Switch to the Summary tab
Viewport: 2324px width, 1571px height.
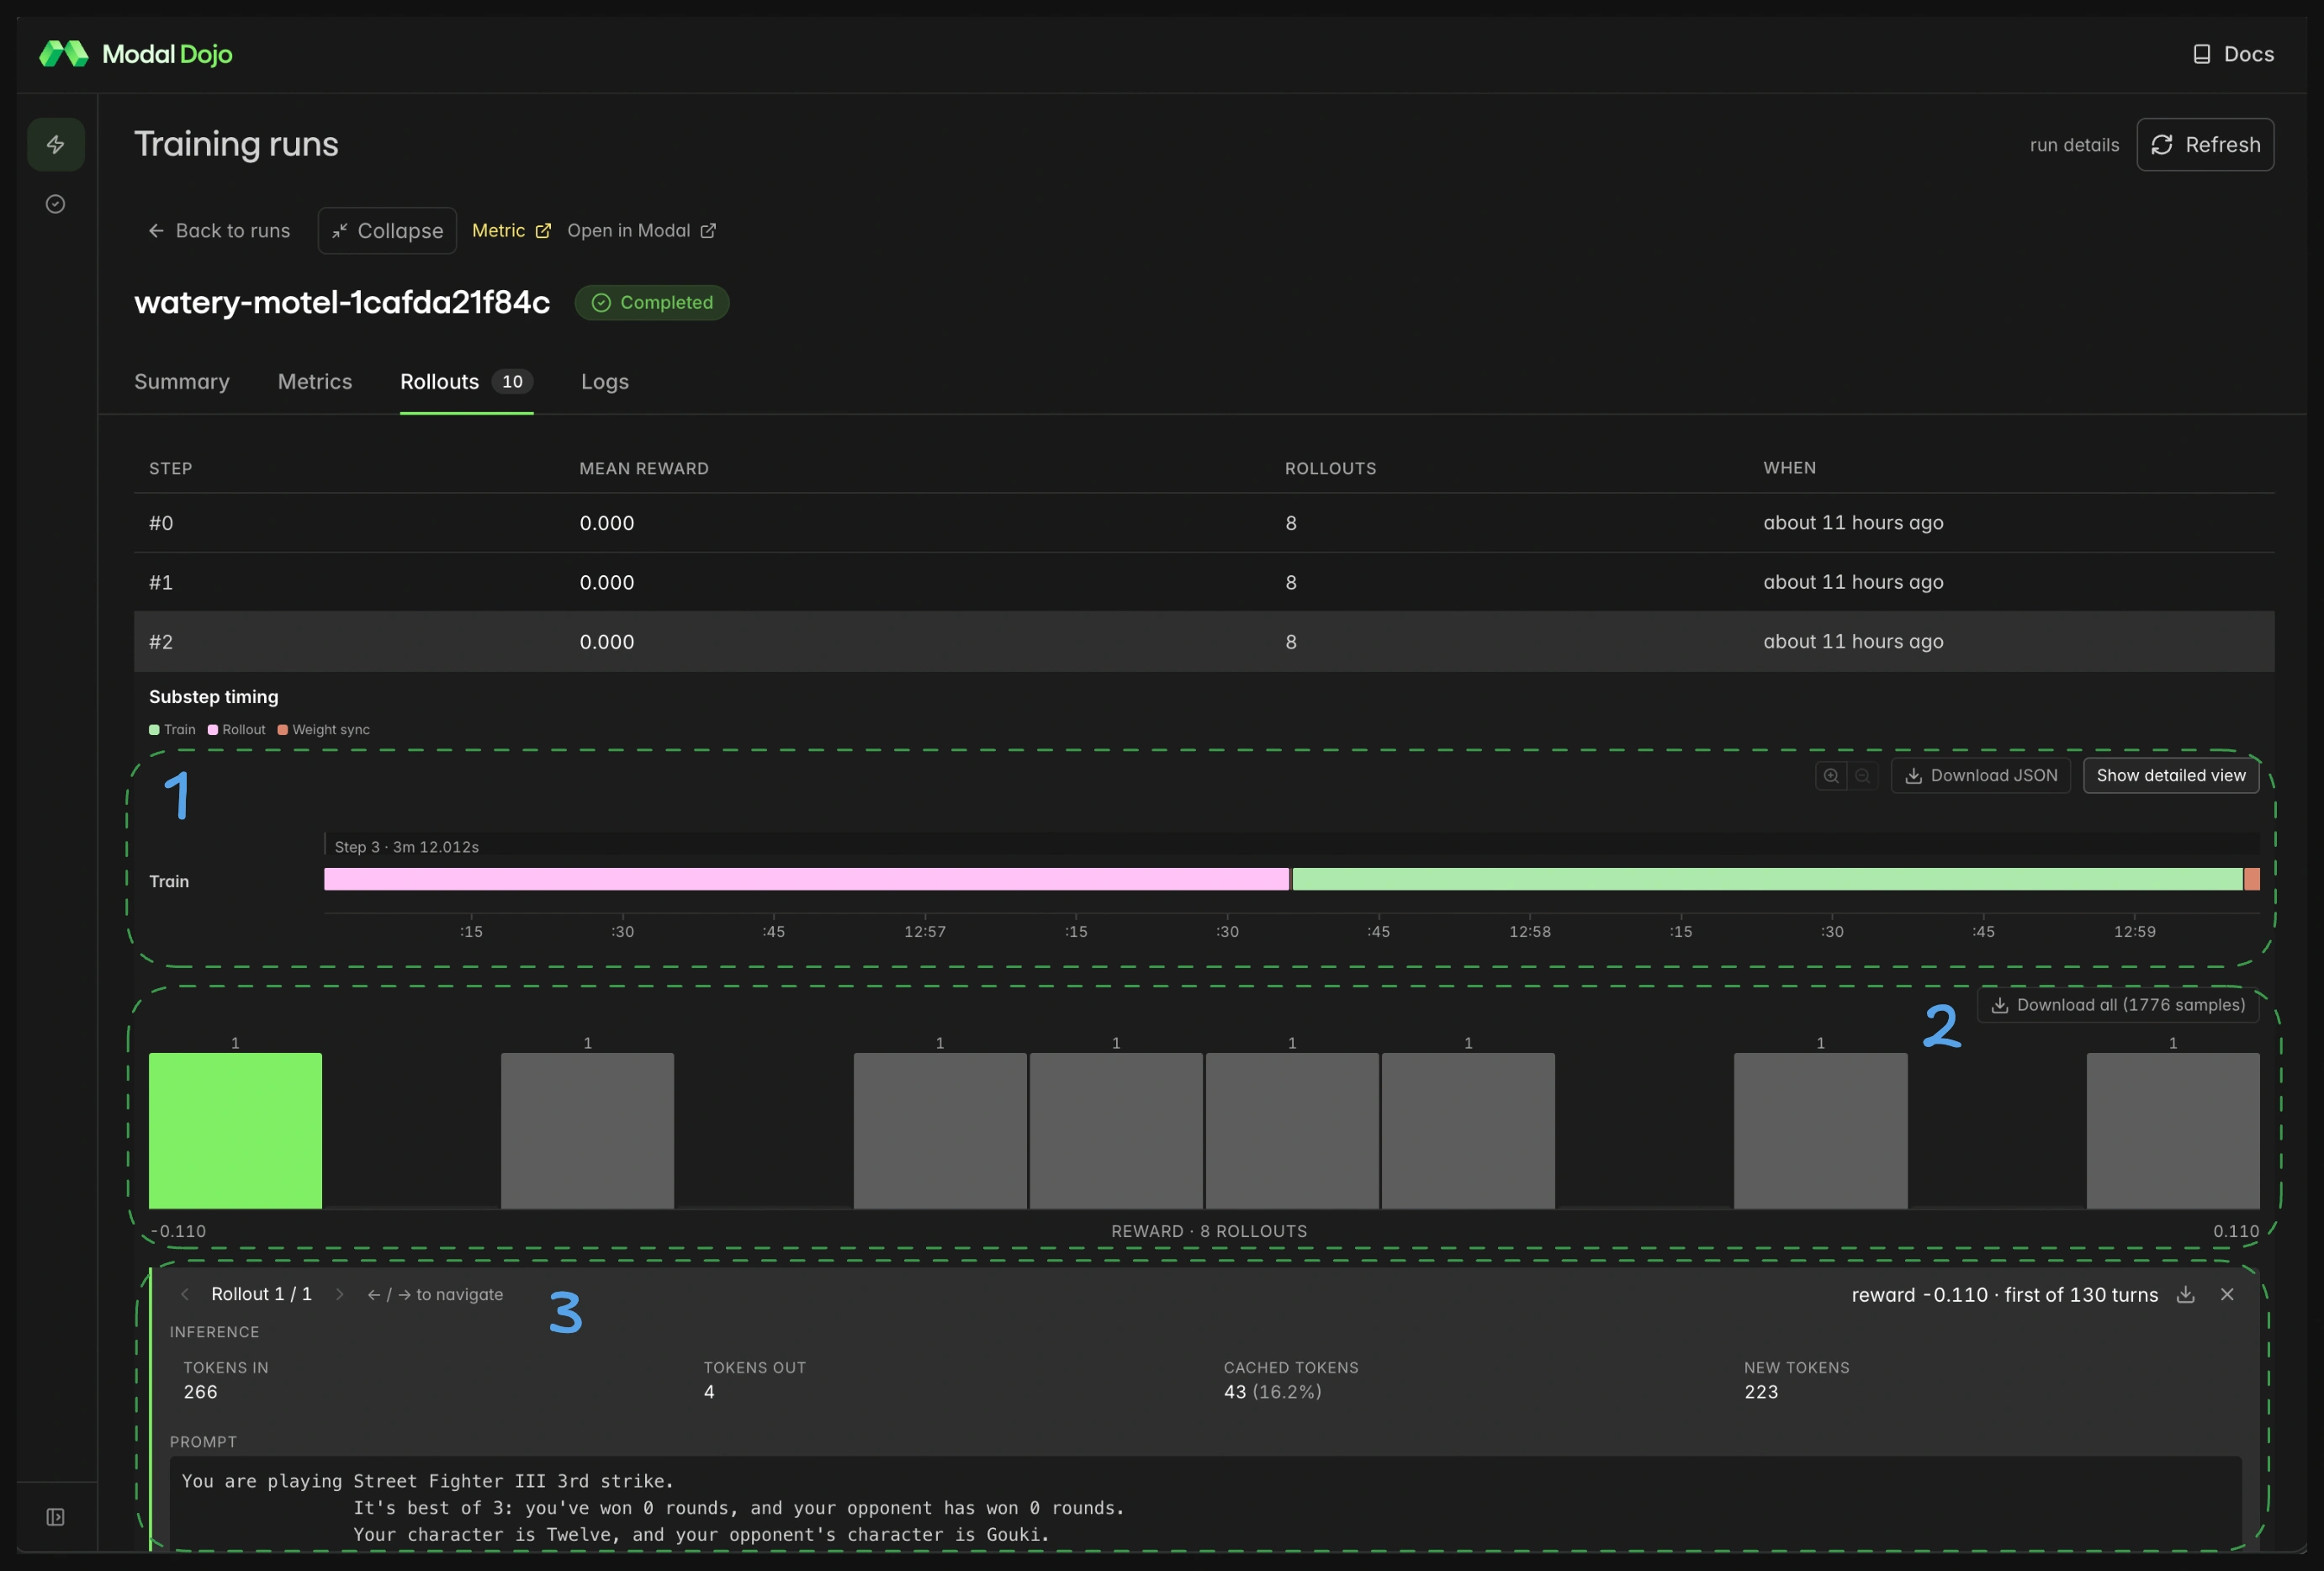[x=182, y=382]
